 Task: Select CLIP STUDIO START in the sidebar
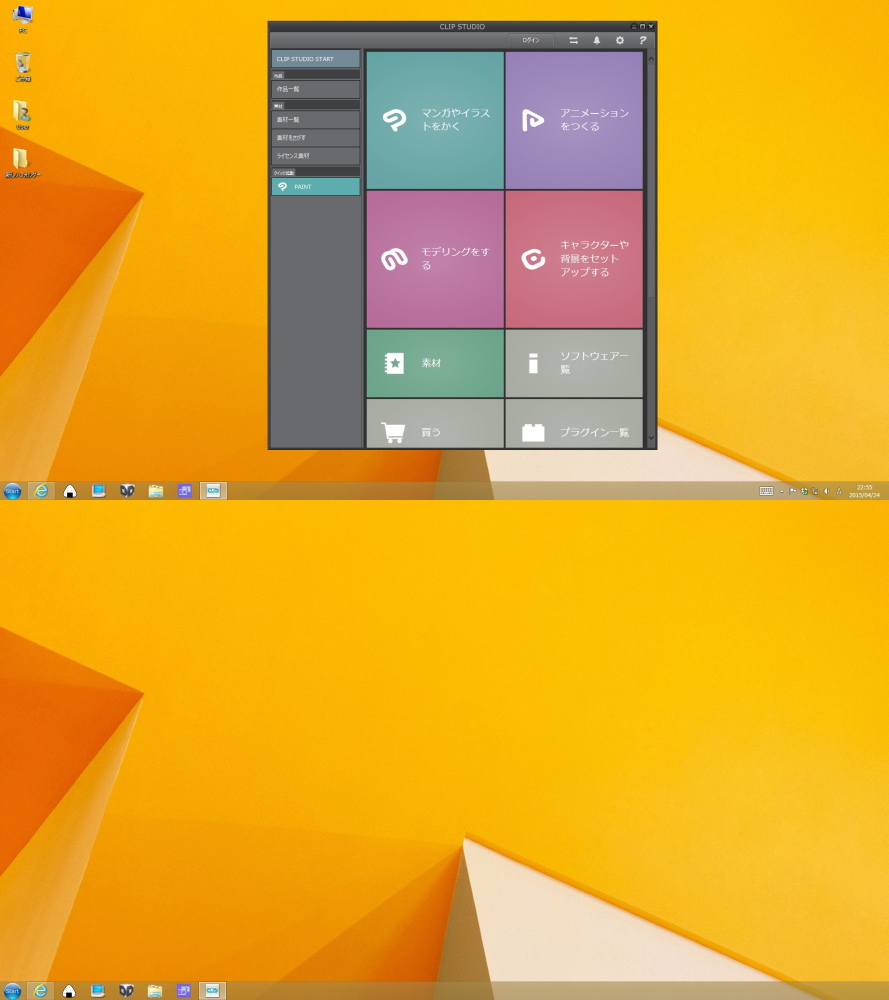pos(316,59)
